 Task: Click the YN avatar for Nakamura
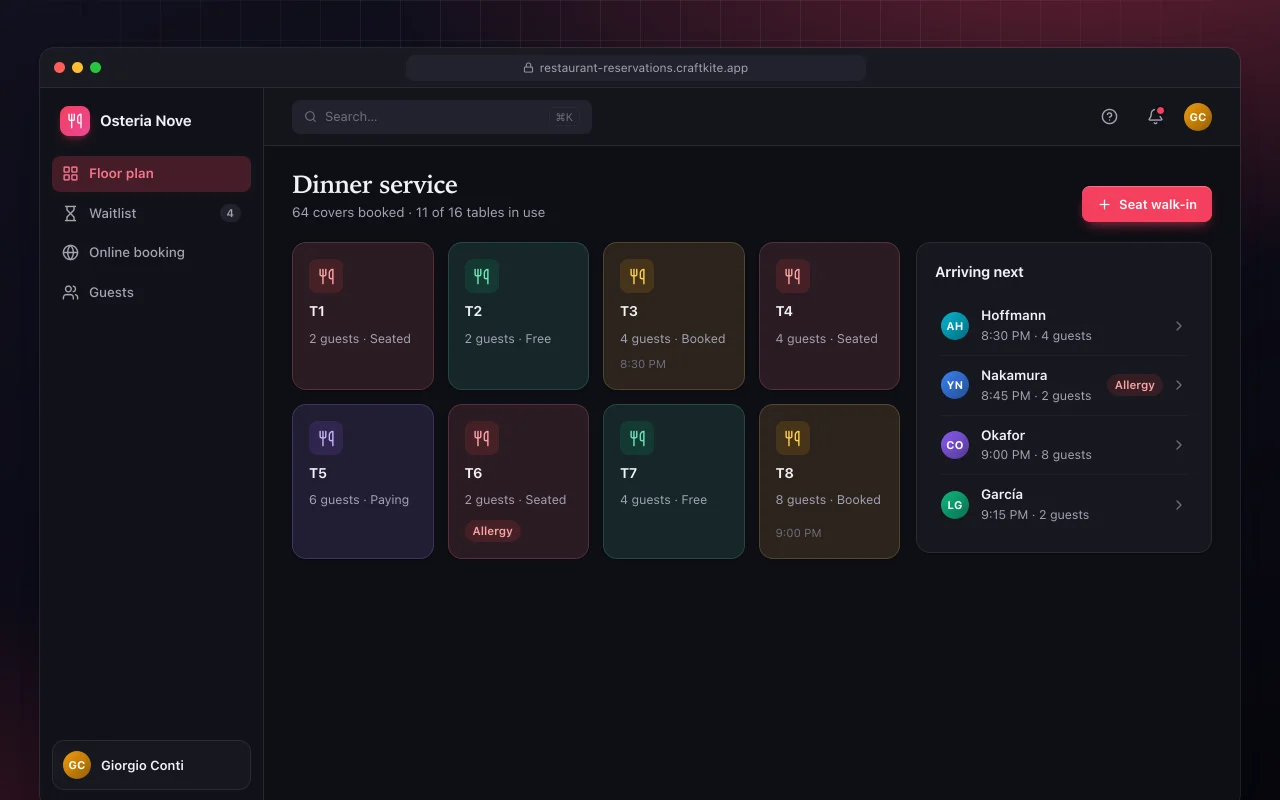pyautogui.click(x=955, y=385)
